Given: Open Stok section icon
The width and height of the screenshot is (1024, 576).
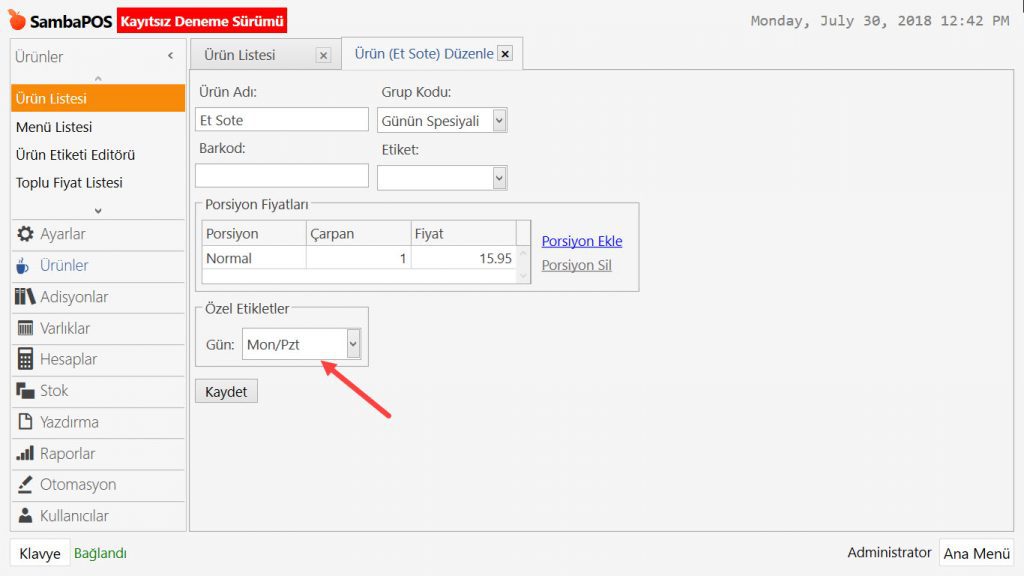Looking at the screenshot, I should [26, 391].
